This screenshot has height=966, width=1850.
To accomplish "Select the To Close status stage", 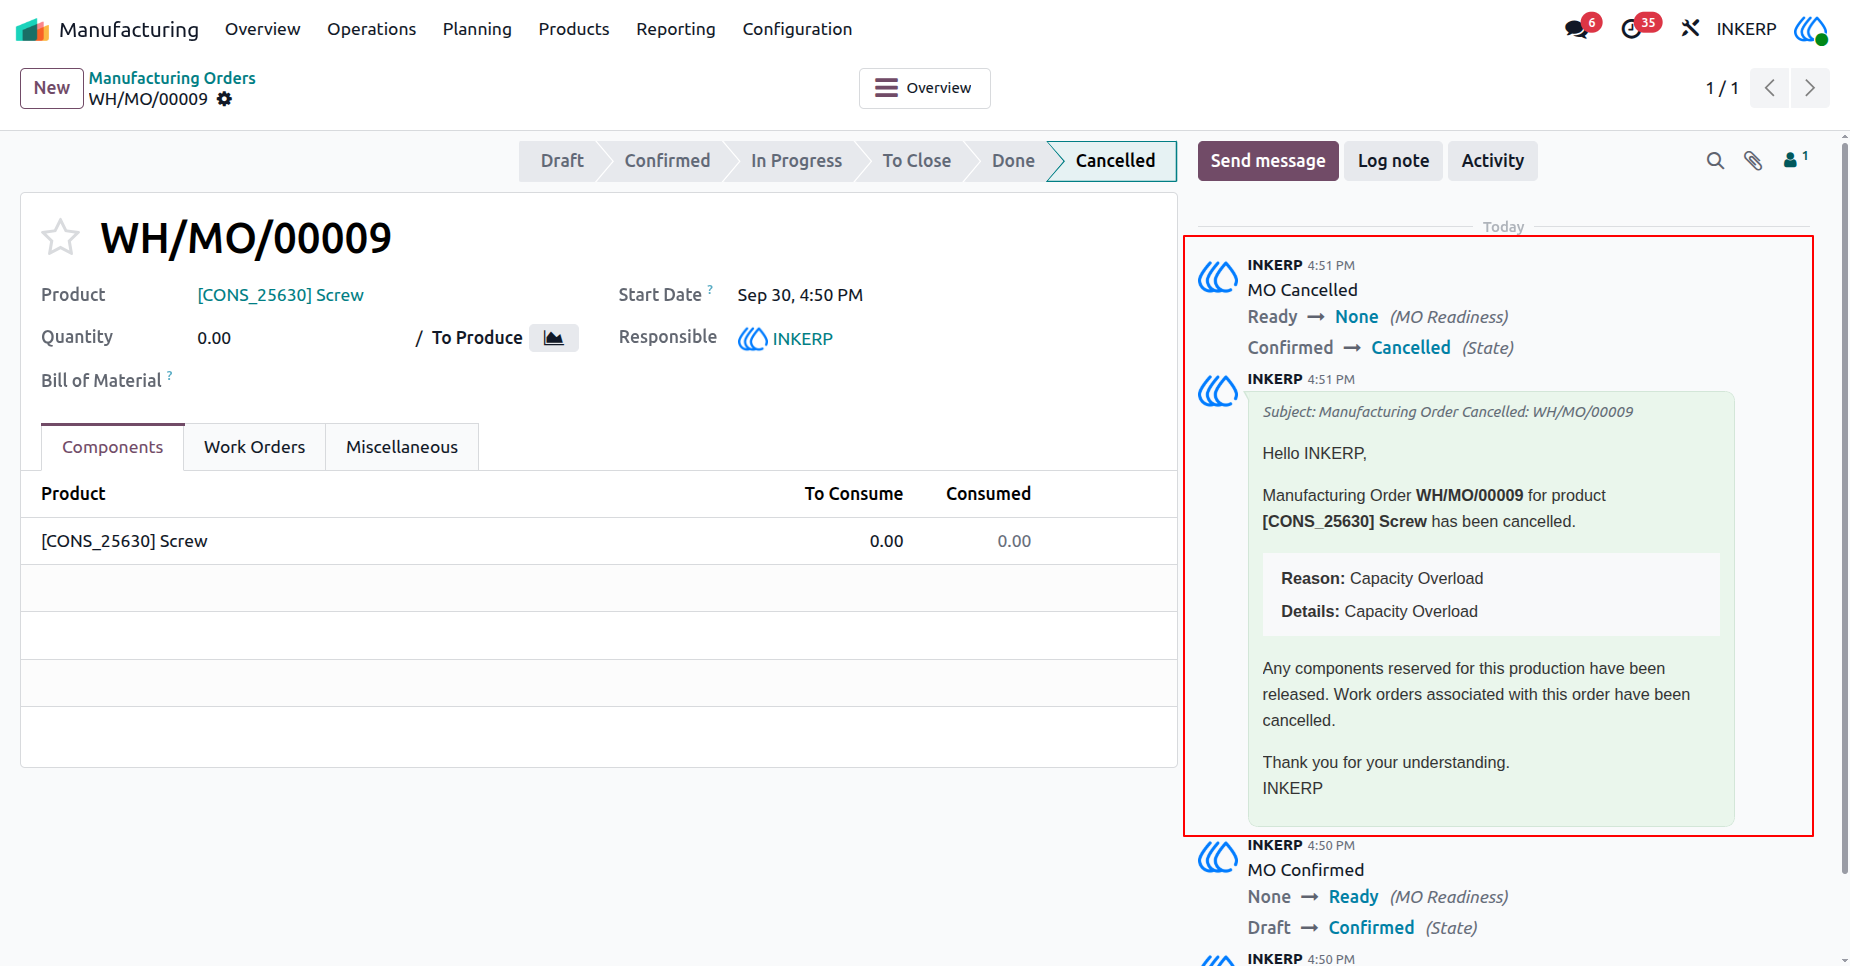I will click(x=916, y=161).
